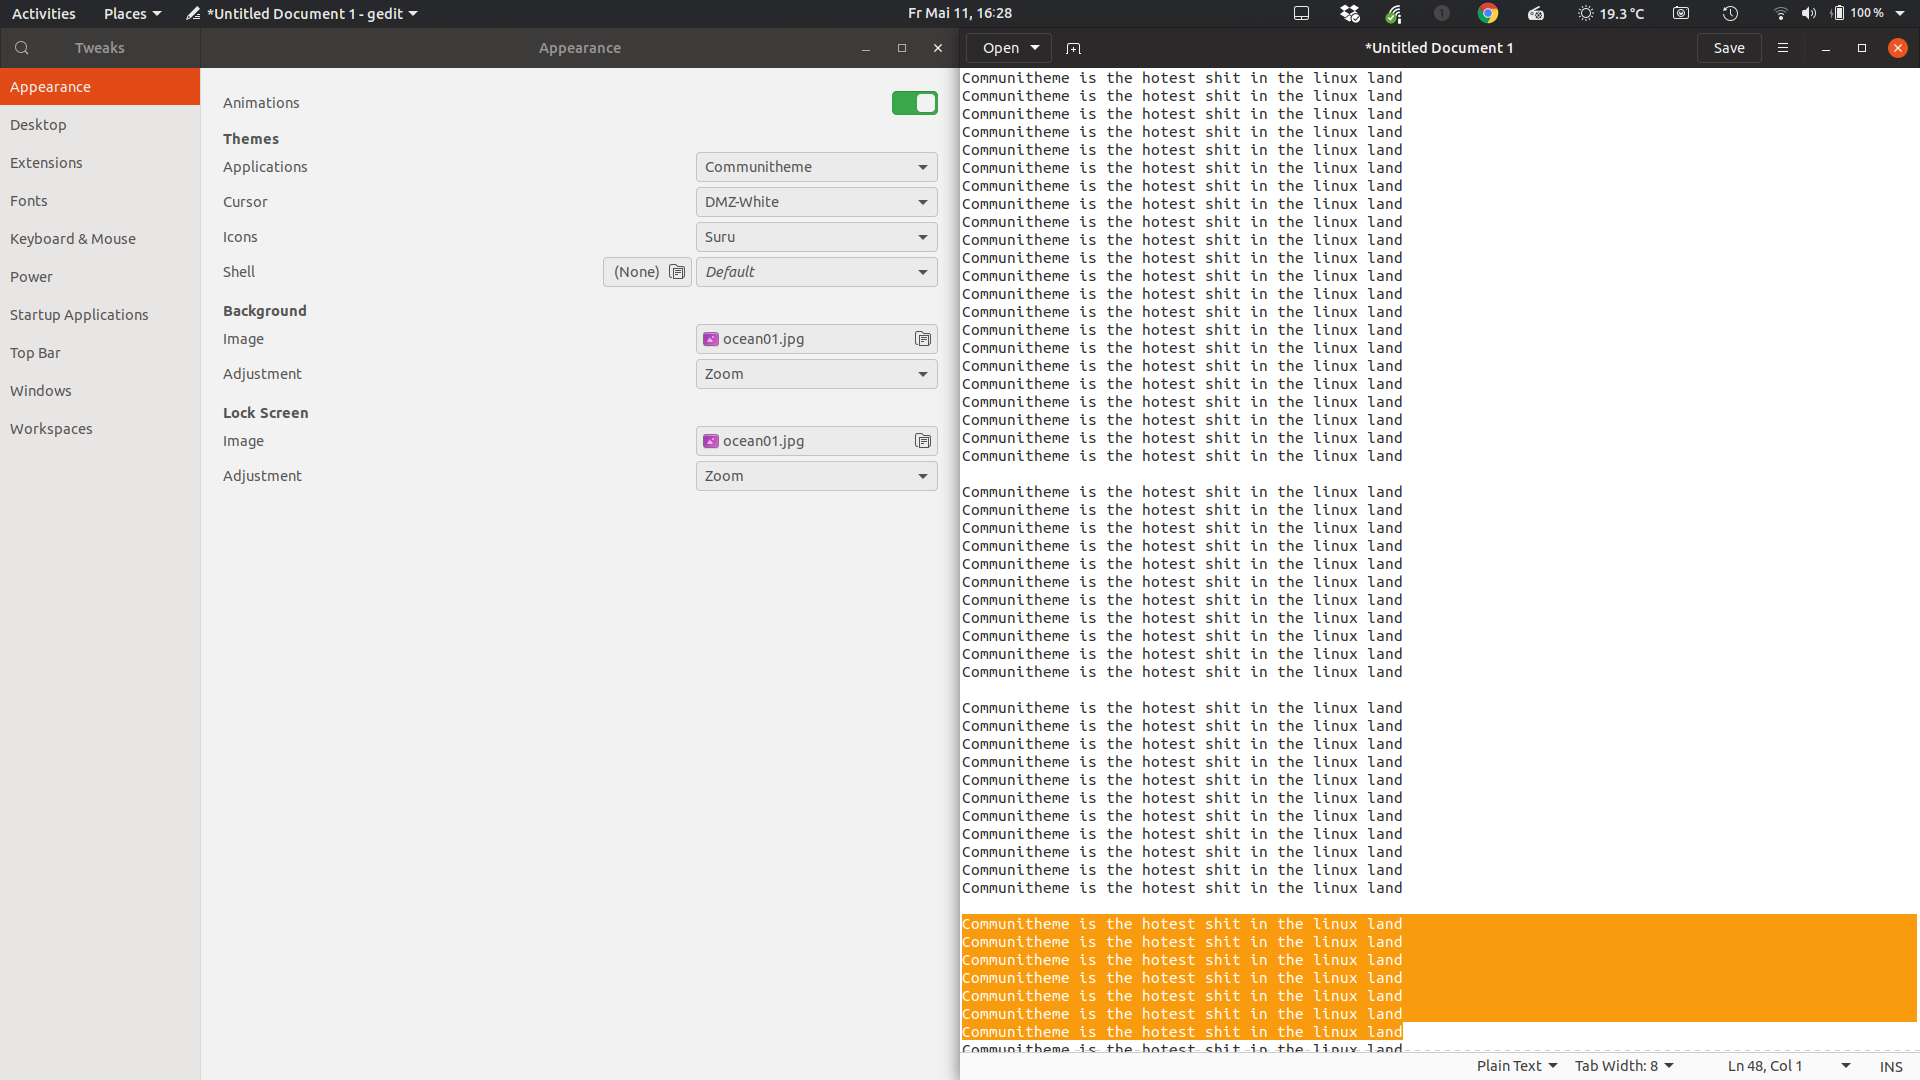Open the Activities menu
1920x1080 pixels.
pos(43,13)
